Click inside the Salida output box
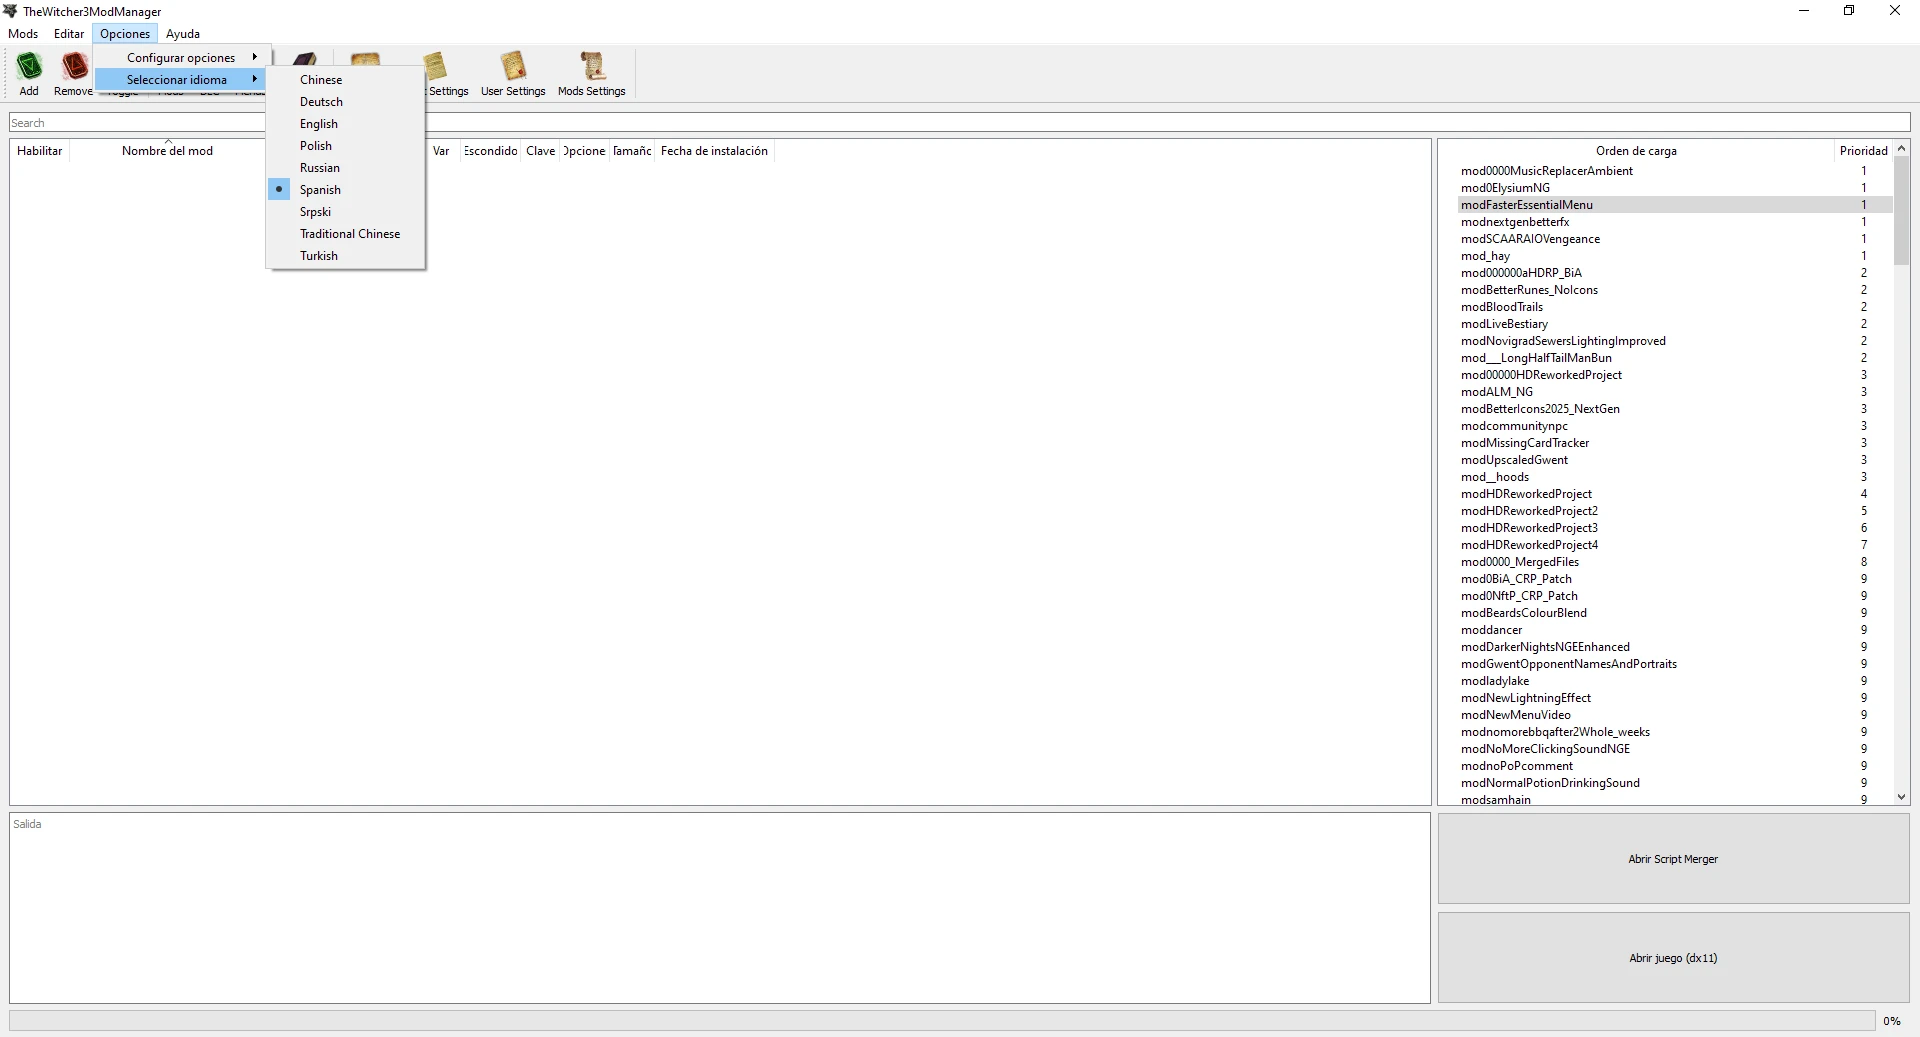This screenshot has width=1920, height=1037. click(x=720, y=908)
